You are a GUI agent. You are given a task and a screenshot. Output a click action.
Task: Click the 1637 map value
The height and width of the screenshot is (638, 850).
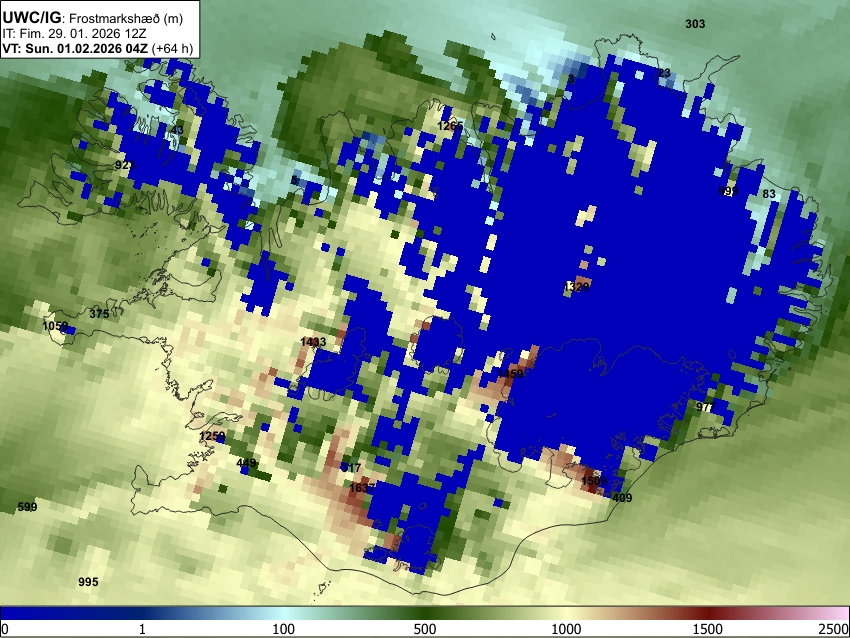(362, 488)
